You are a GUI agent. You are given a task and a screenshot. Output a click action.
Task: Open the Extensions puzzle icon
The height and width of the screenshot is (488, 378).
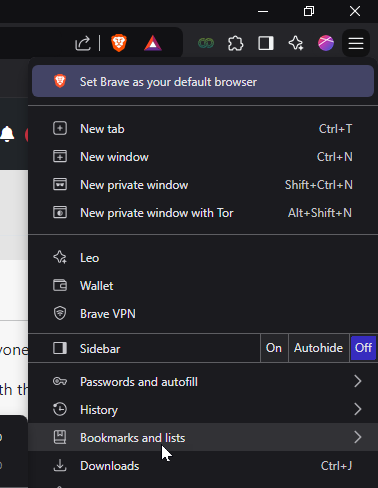click(x=235, y=43)
